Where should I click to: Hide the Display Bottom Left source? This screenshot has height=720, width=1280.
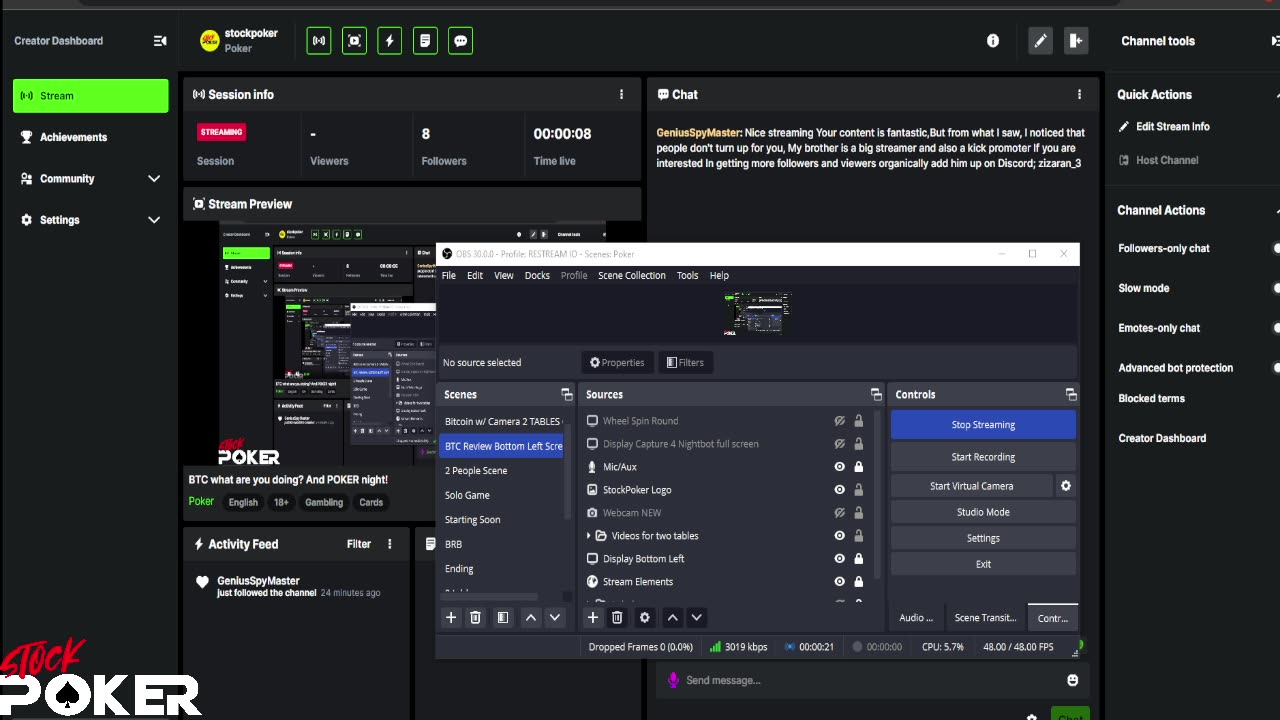click(x=839, y=559)
